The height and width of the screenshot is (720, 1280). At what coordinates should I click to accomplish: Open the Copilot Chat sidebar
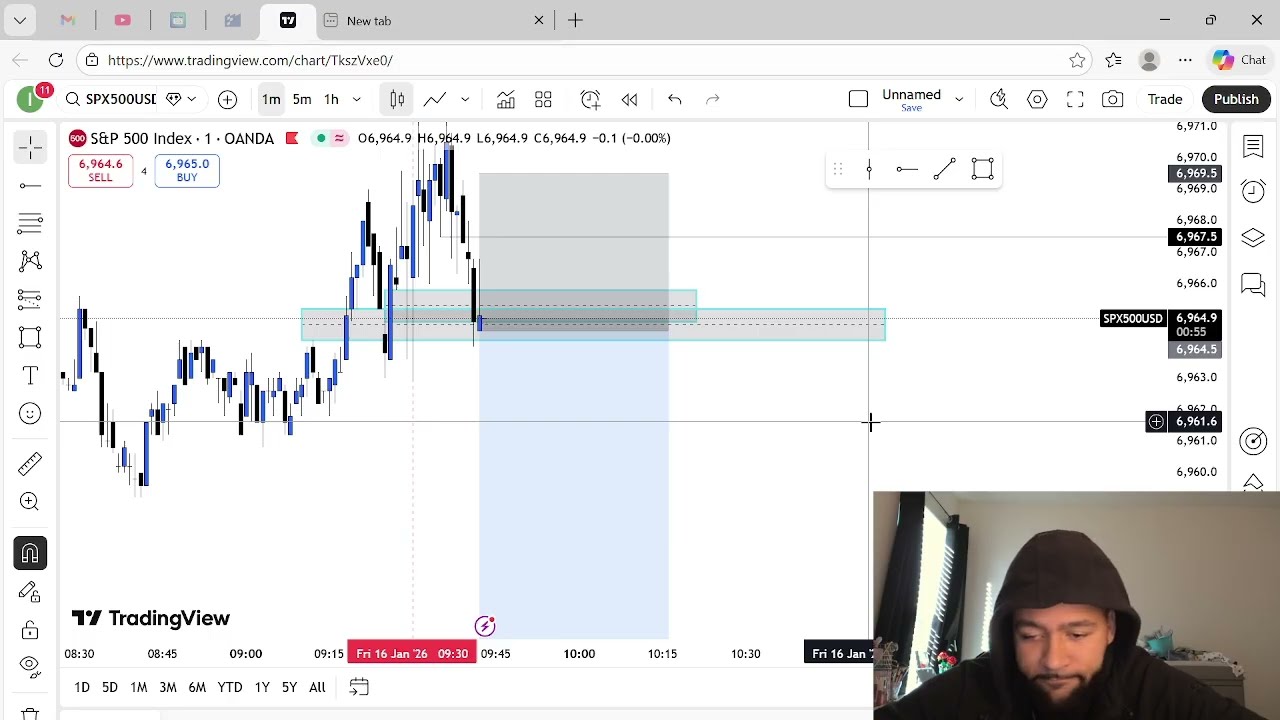(1240, 60)
